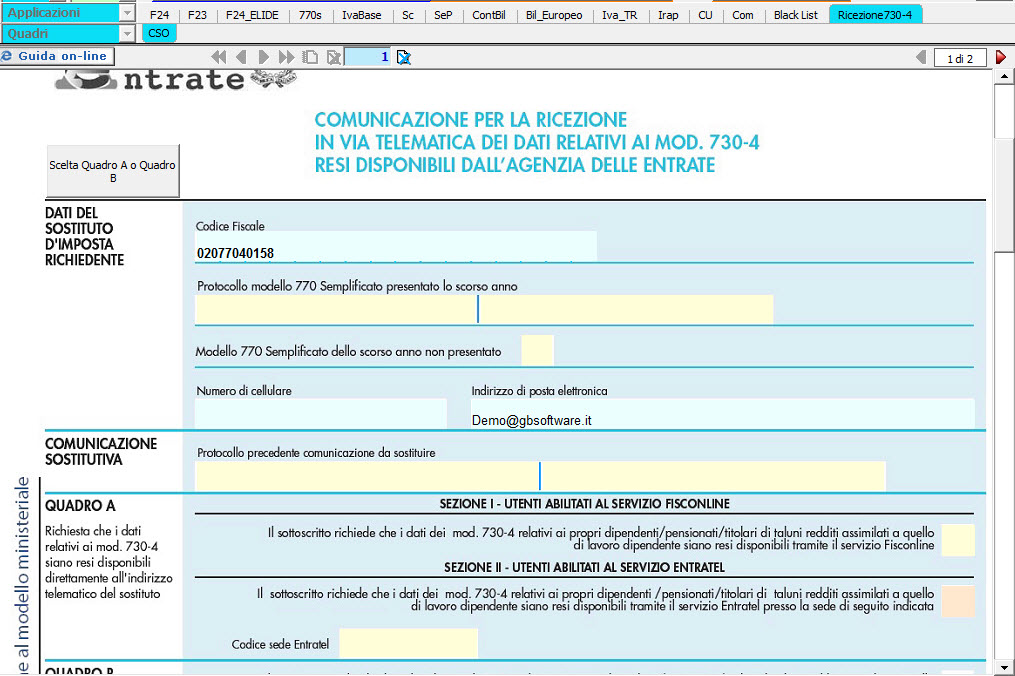This screenshot has width=1015, height=676.
Task: Switch to the Iva_TR tab
Action: 619,15
